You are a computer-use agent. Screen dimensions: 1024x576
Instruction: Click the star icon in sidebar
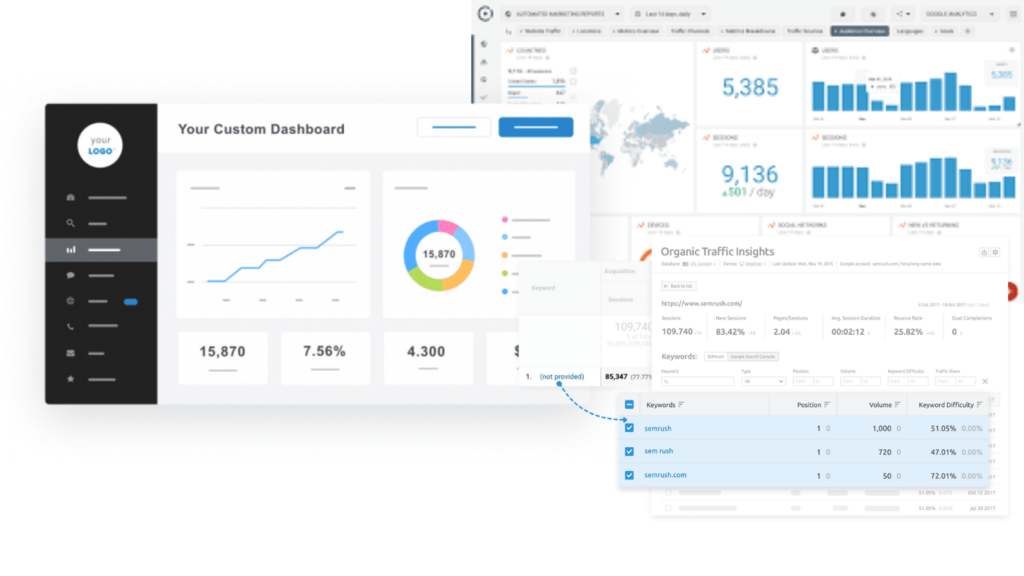click(71, 379)
